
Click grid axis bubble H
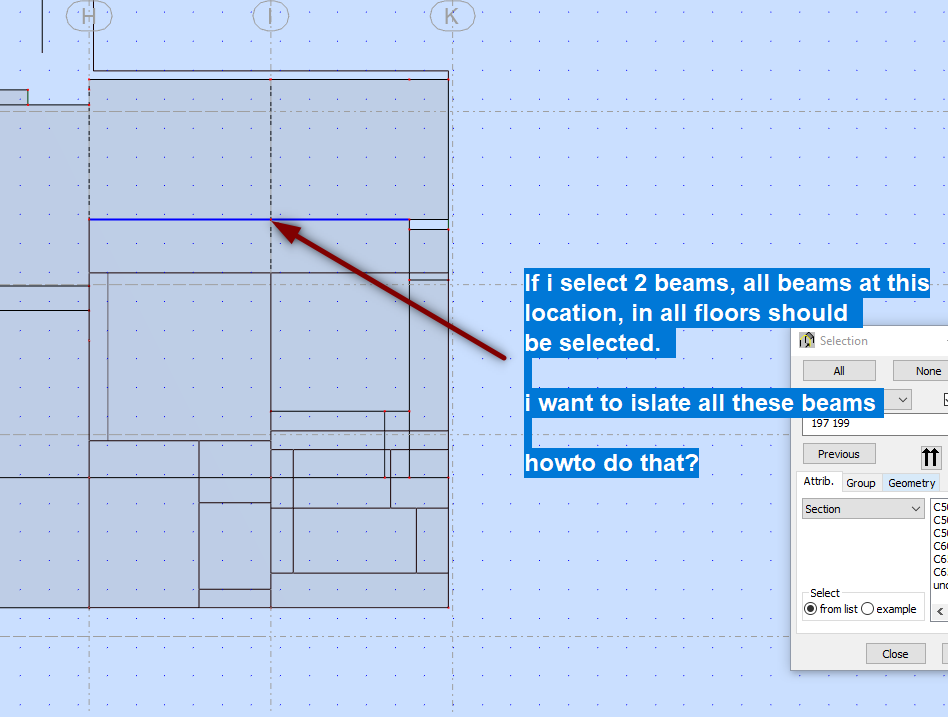tap(88, 16)
